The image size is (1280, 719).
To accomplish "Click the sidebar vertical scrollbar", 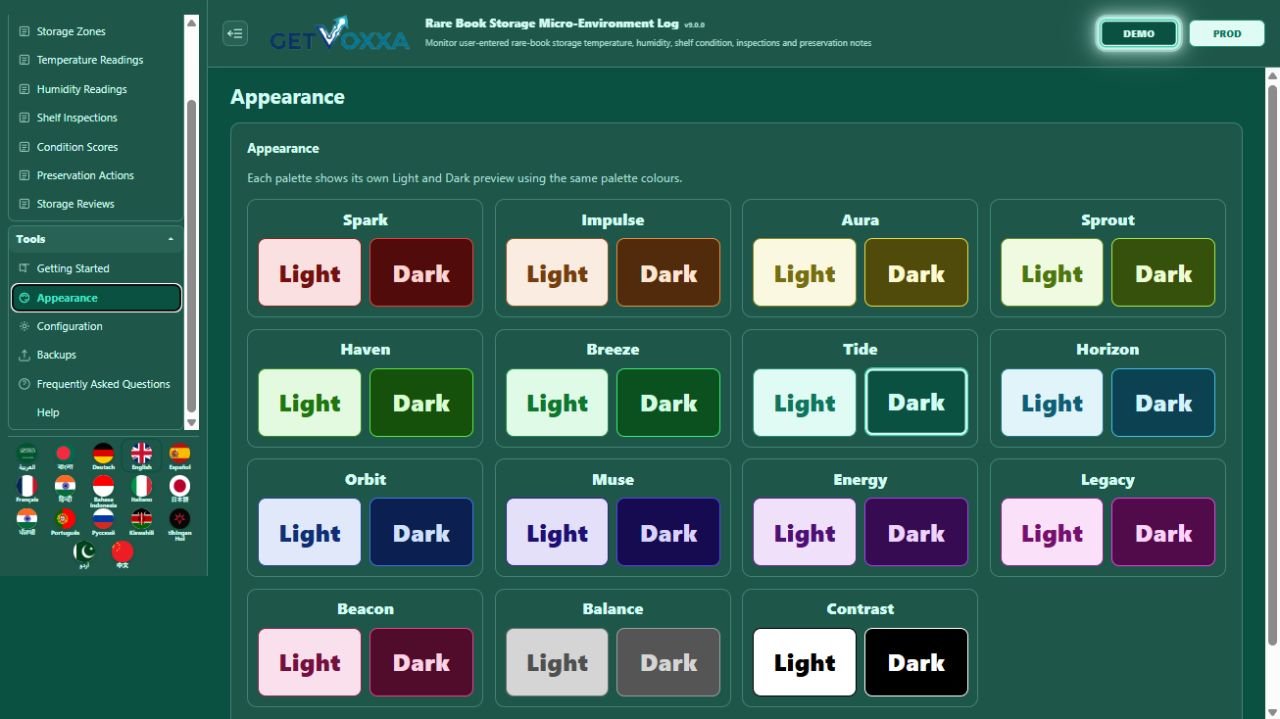I will pyautogui.click(x=192, y=257).
